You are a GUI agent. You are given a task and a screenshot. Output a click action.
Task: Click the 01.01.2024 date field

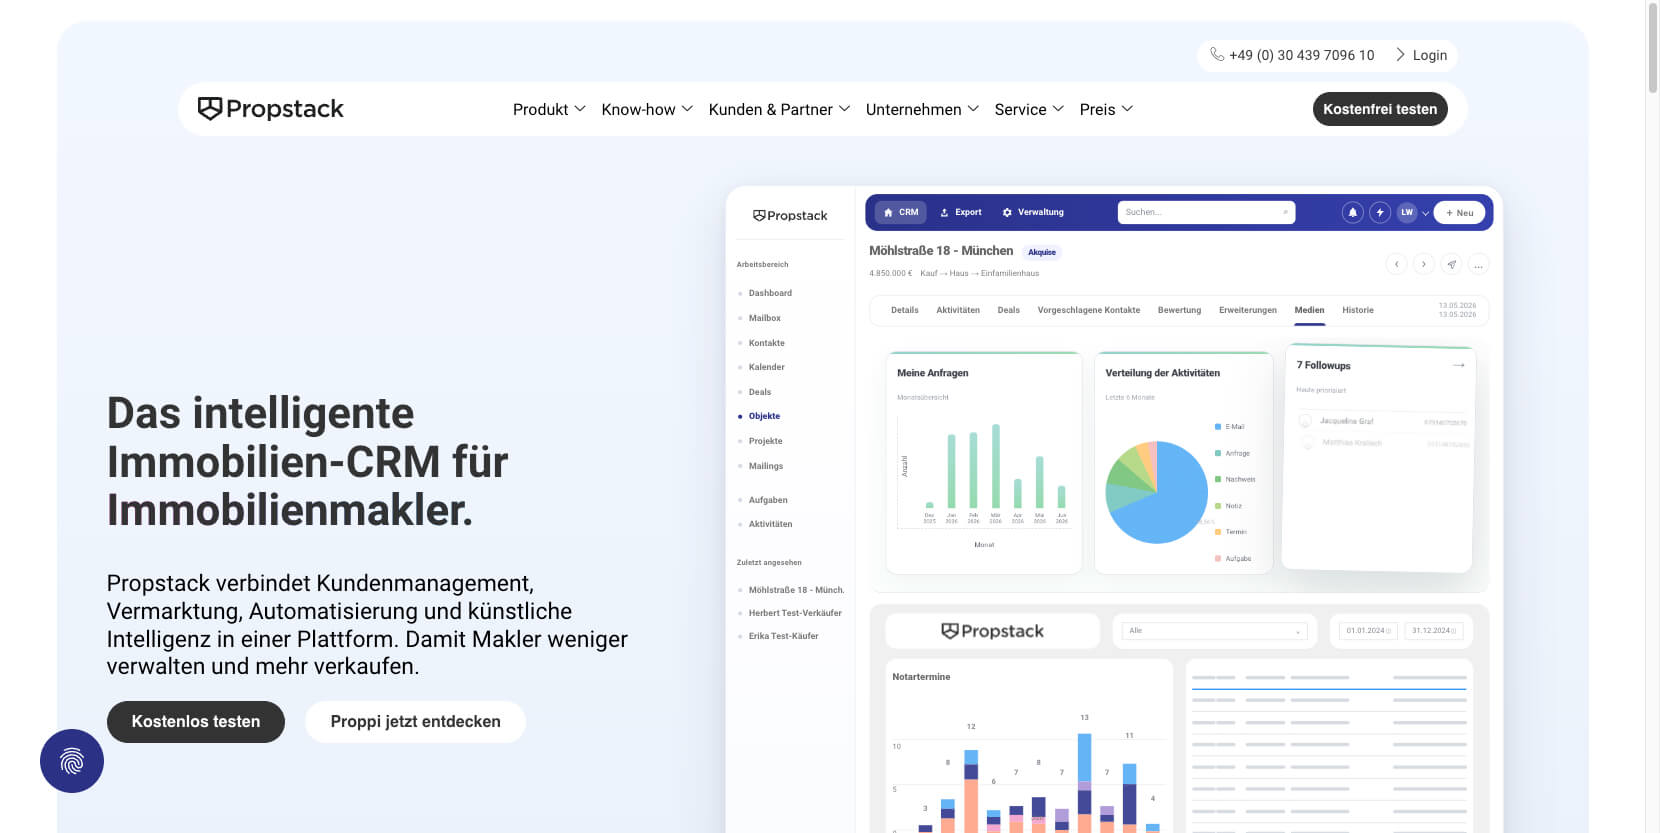[x=1368, y=631]
